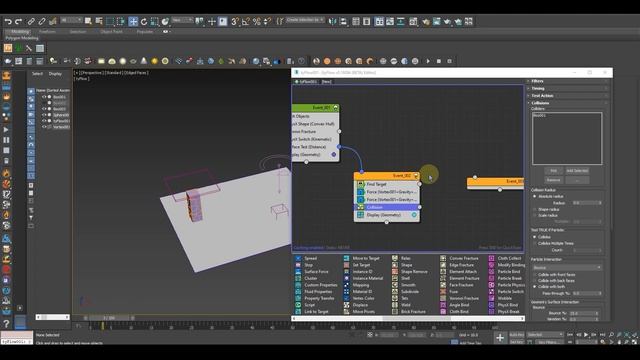This screenshot has width=640, height=360.
Task: Select the Shape radius radio button
Action: [535, 209]
